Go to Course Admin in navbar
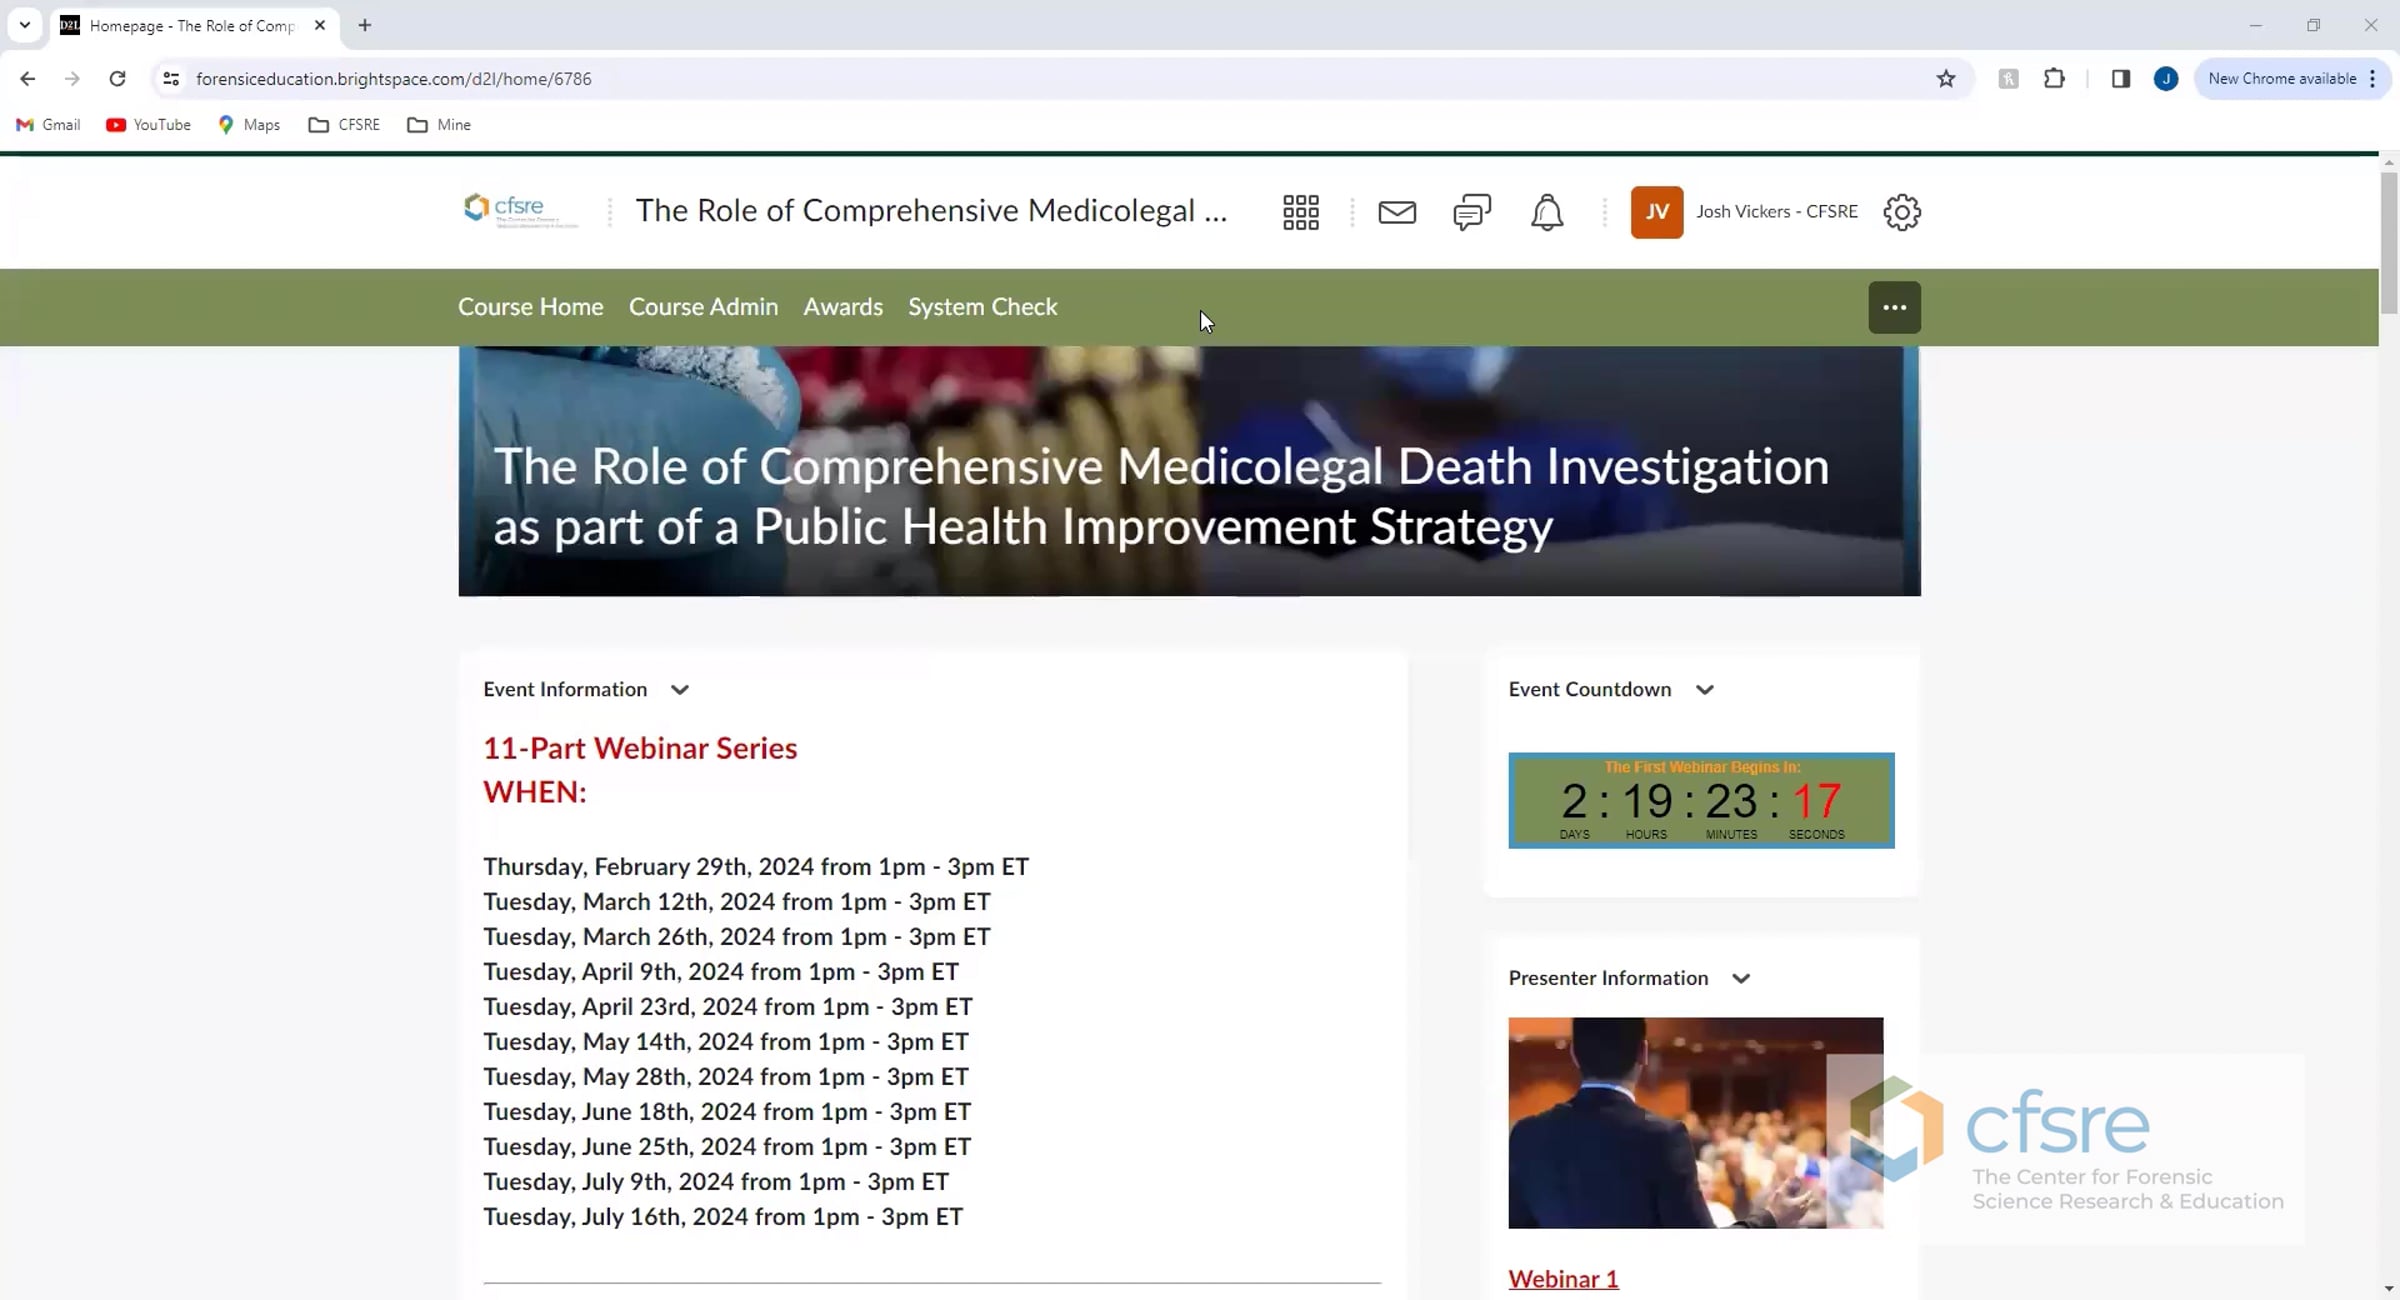The height and width of the screenshot is (1300, 2400). pos(703,307)
